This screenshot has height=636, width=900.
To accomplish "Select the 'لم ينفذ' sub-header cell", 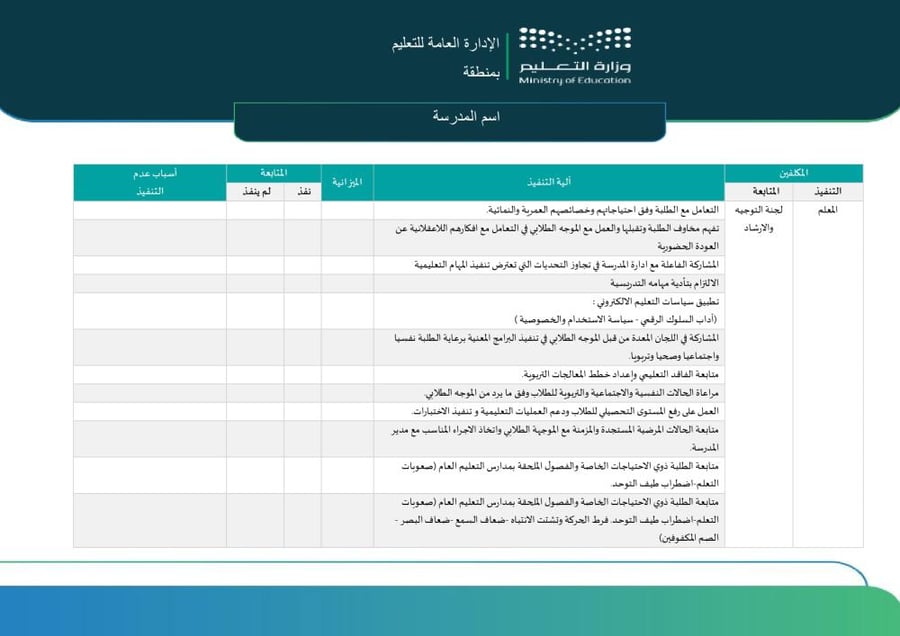I will [x=255, y=192].
